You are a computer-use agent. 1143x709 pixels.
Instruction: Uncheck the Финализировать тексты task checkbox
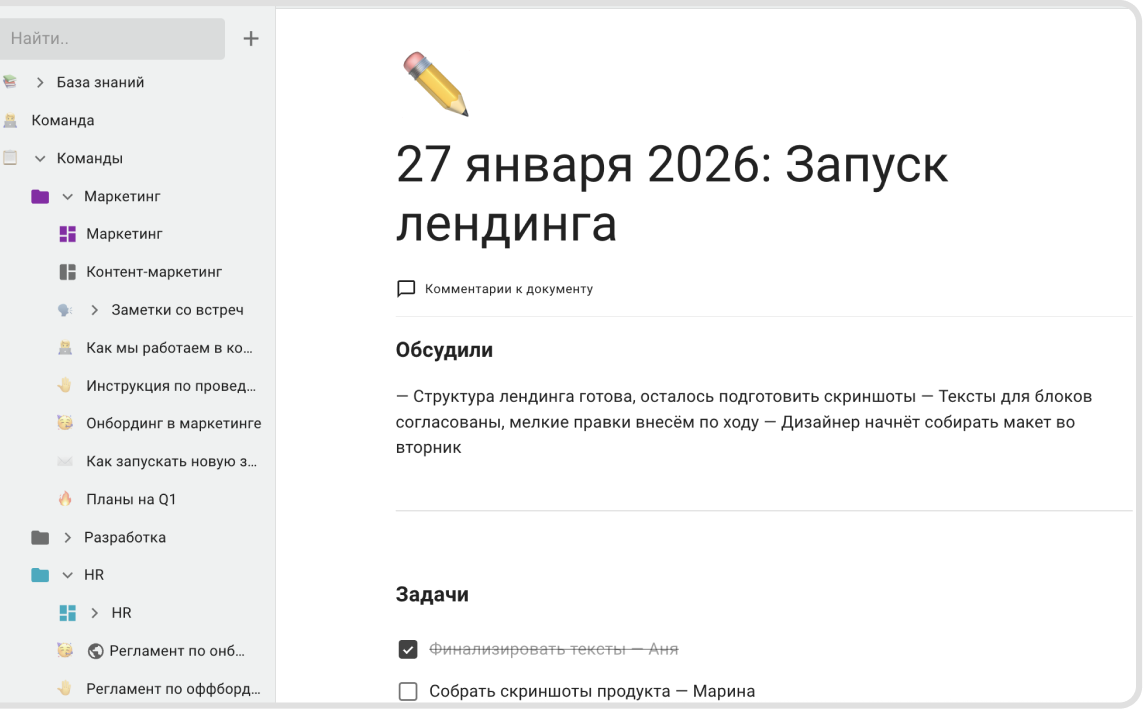pos(408,650)
